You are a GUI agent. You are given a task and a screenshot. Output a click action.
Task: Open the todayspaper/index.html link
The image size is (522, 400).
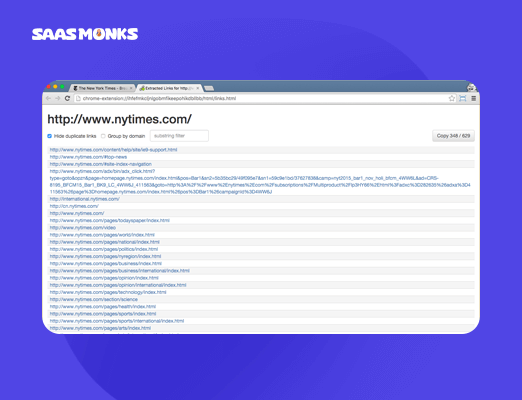[x=110, y=220]
